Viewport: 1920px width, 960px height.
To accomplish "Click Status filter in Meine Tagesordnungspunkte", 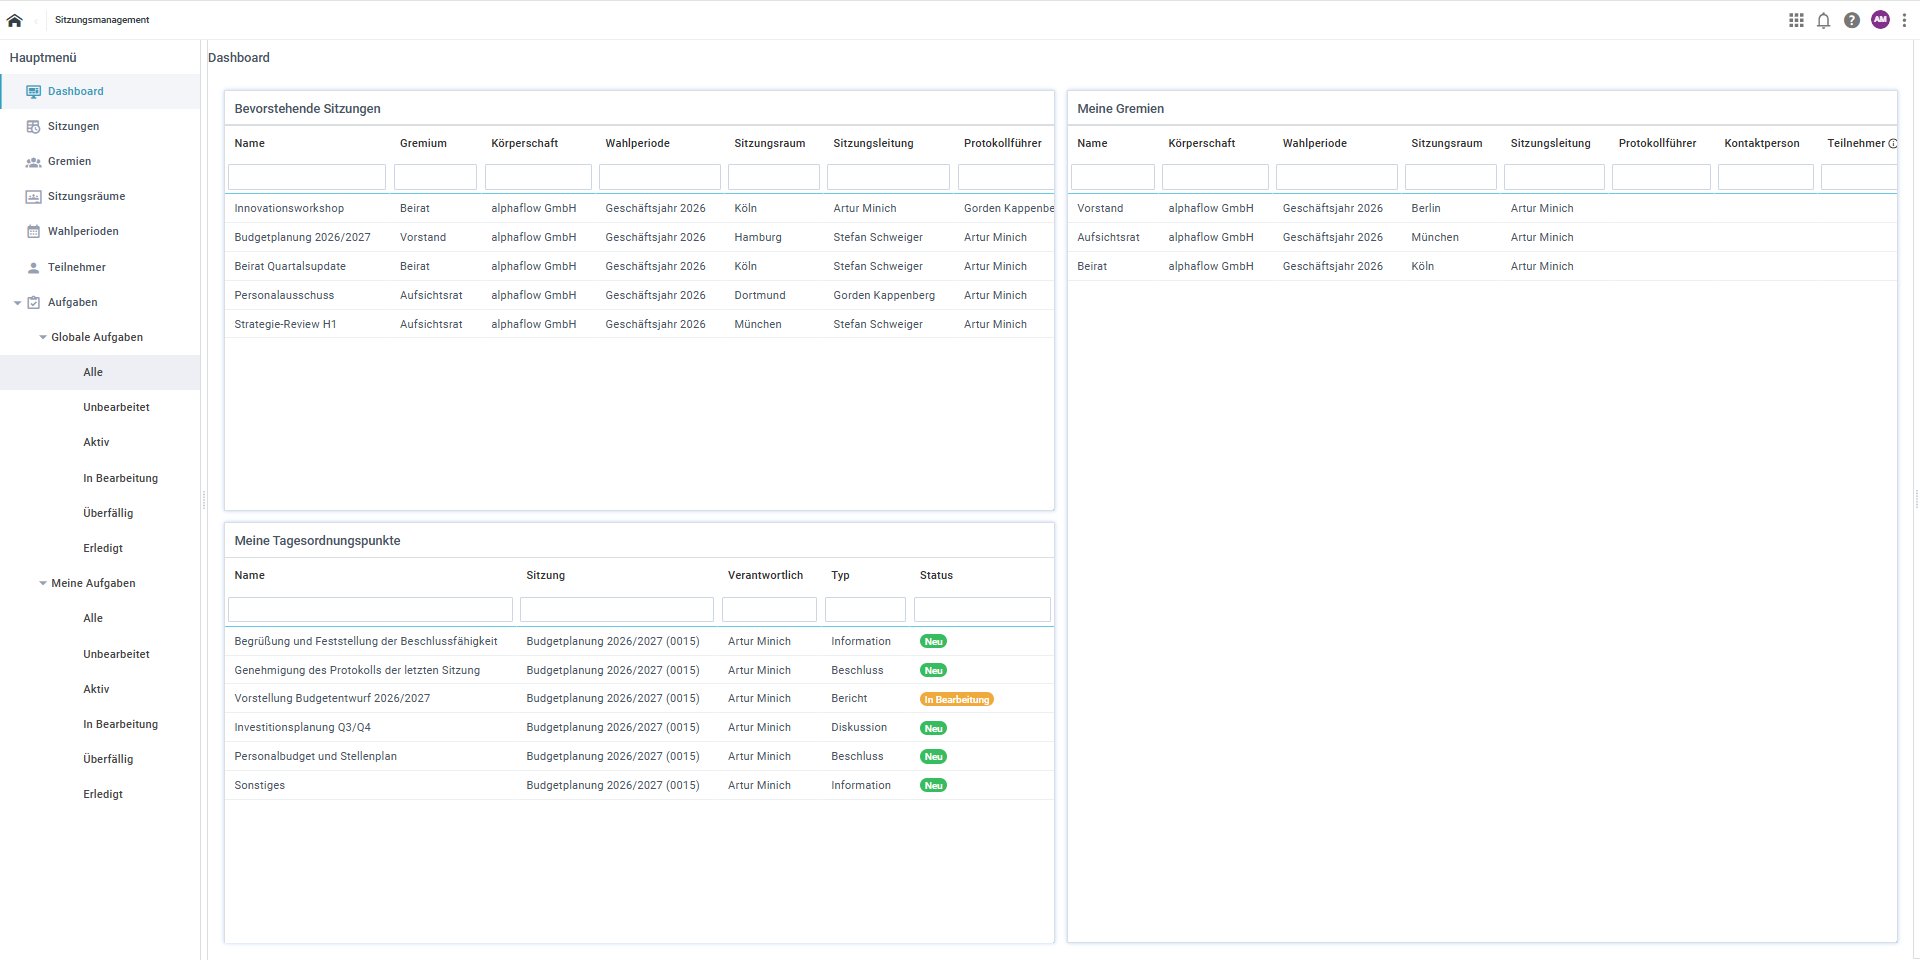I will tap(982, 610).
